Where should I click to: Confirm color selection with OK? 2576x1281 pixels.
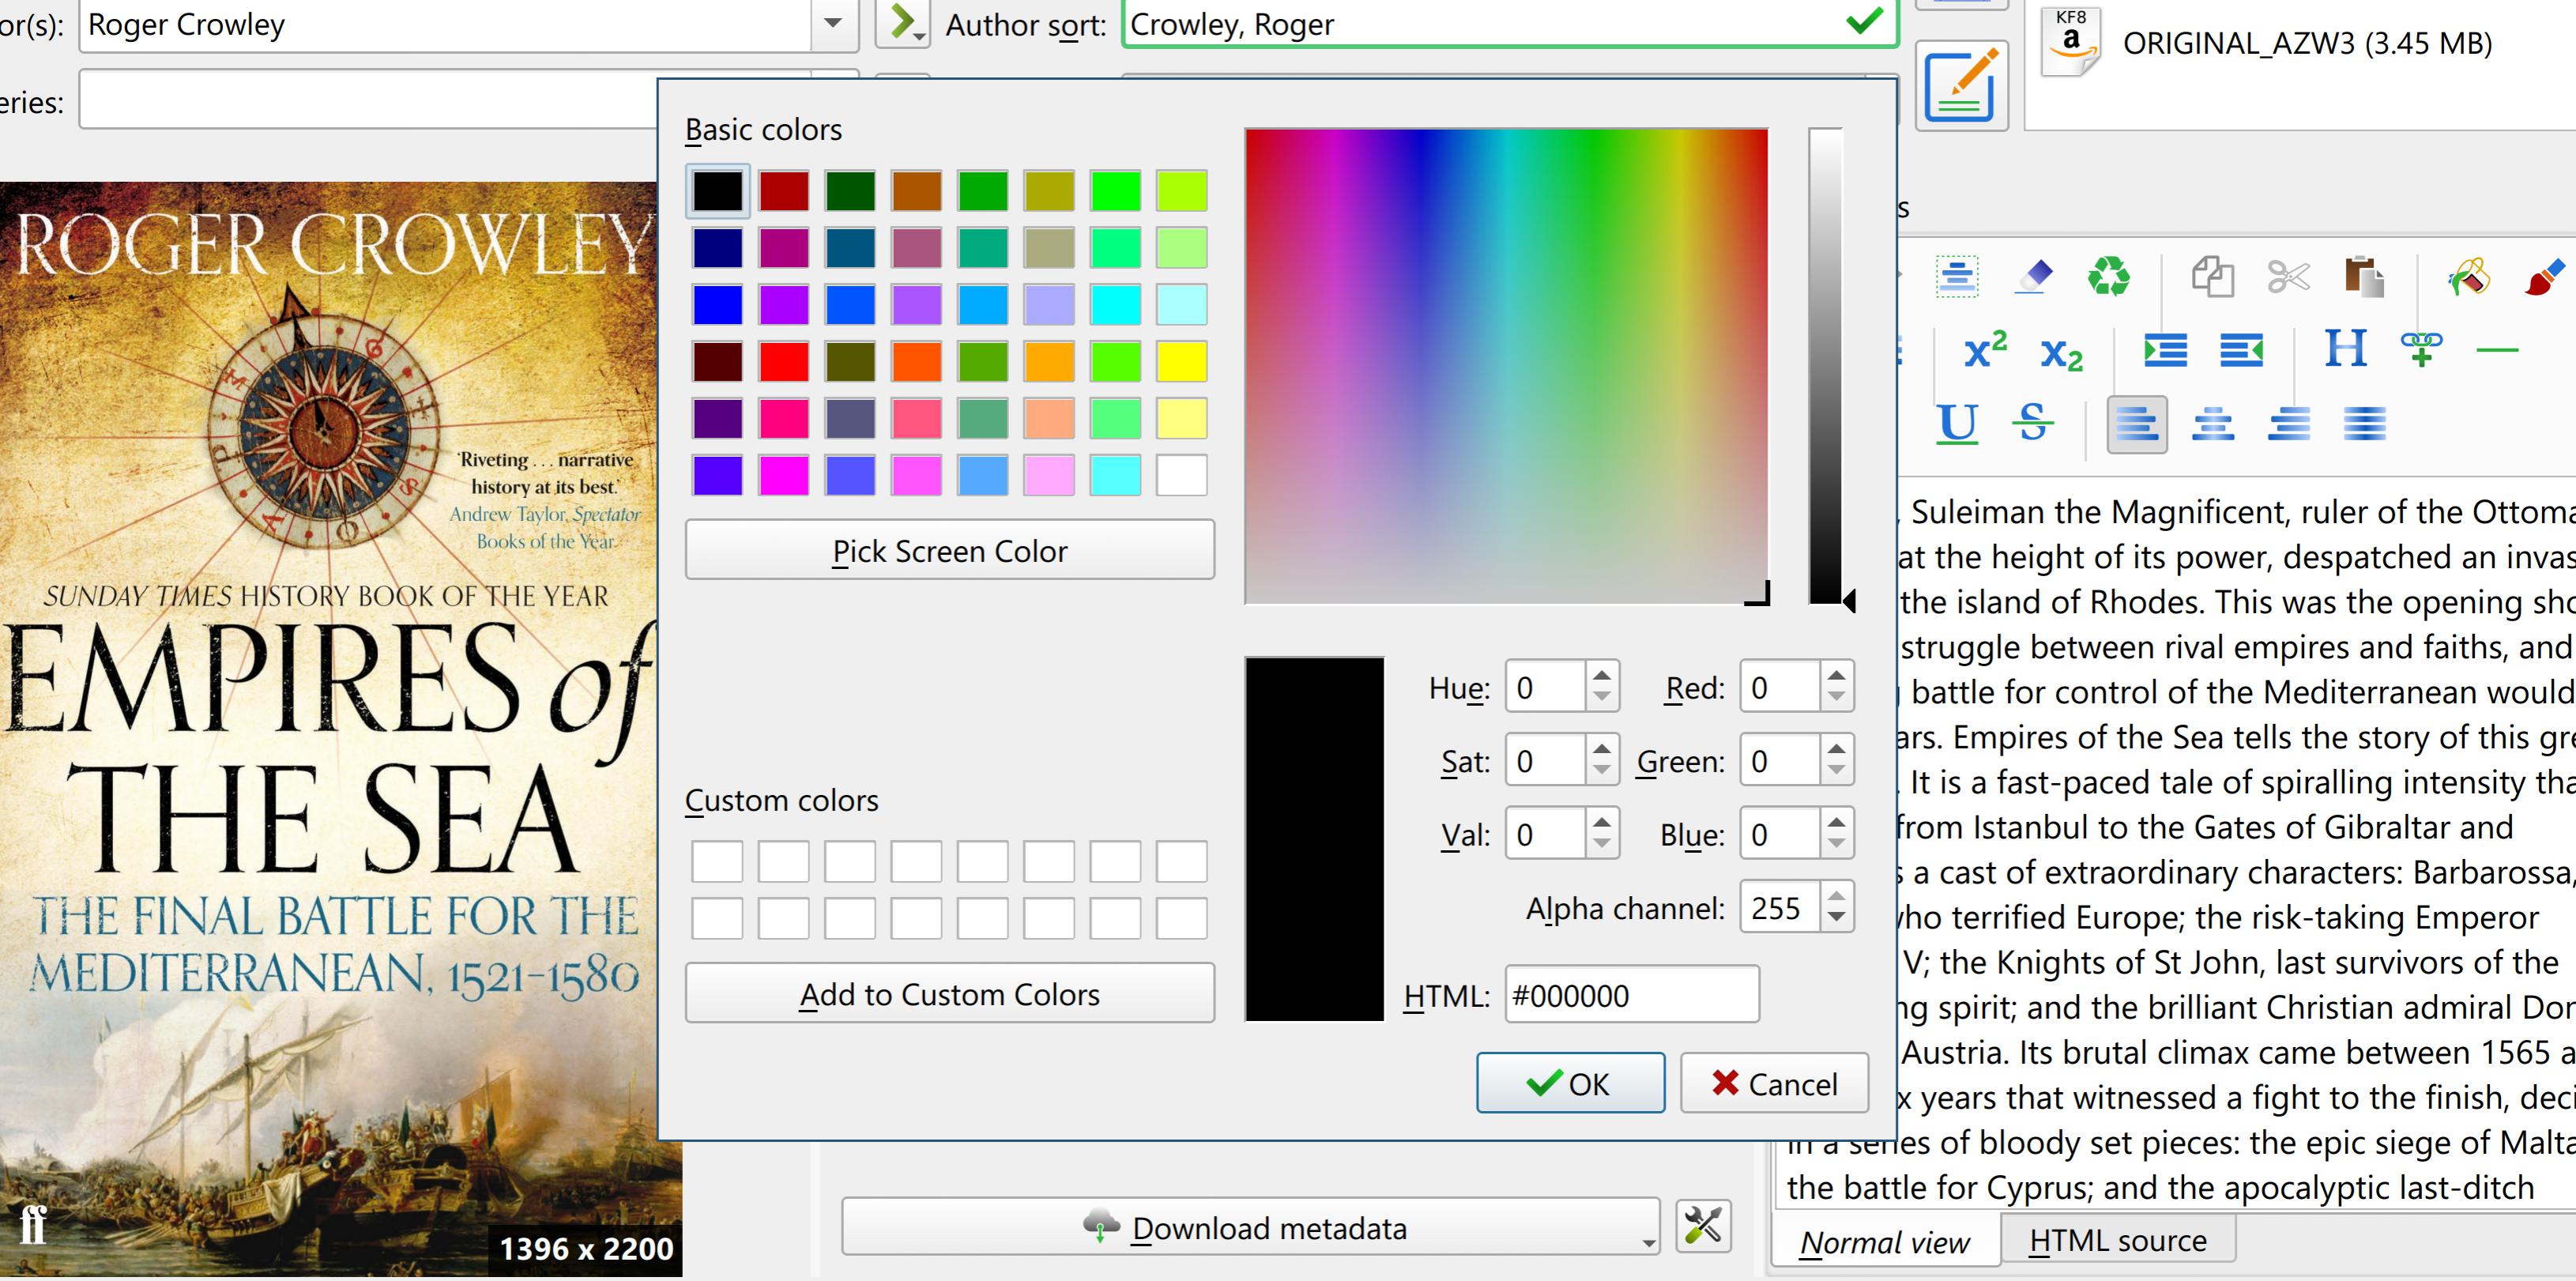tap(1570, 1083)
